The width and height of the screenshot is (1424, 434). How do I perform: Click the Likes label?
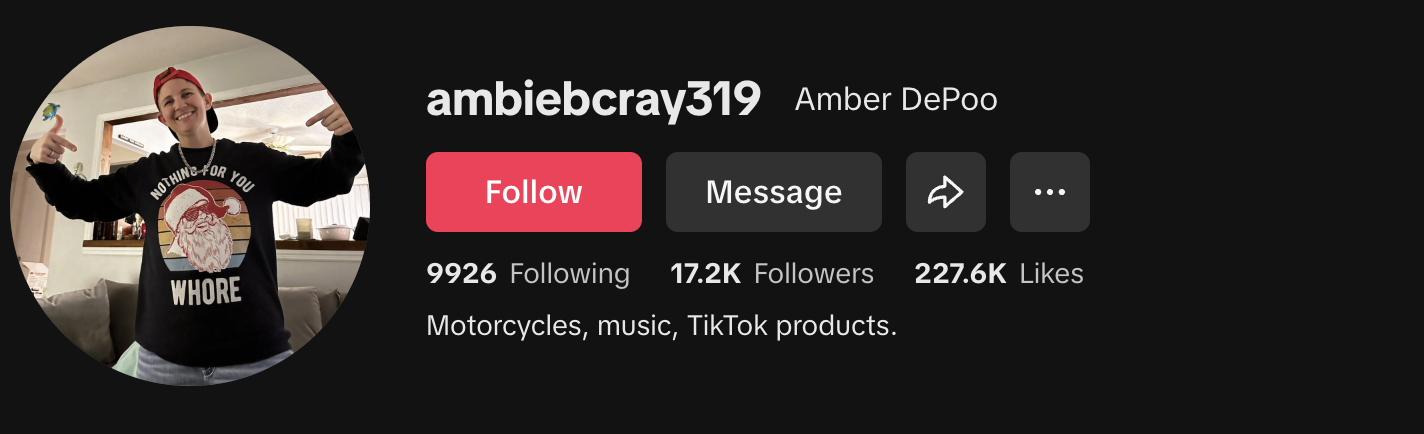pos(1052,274)
